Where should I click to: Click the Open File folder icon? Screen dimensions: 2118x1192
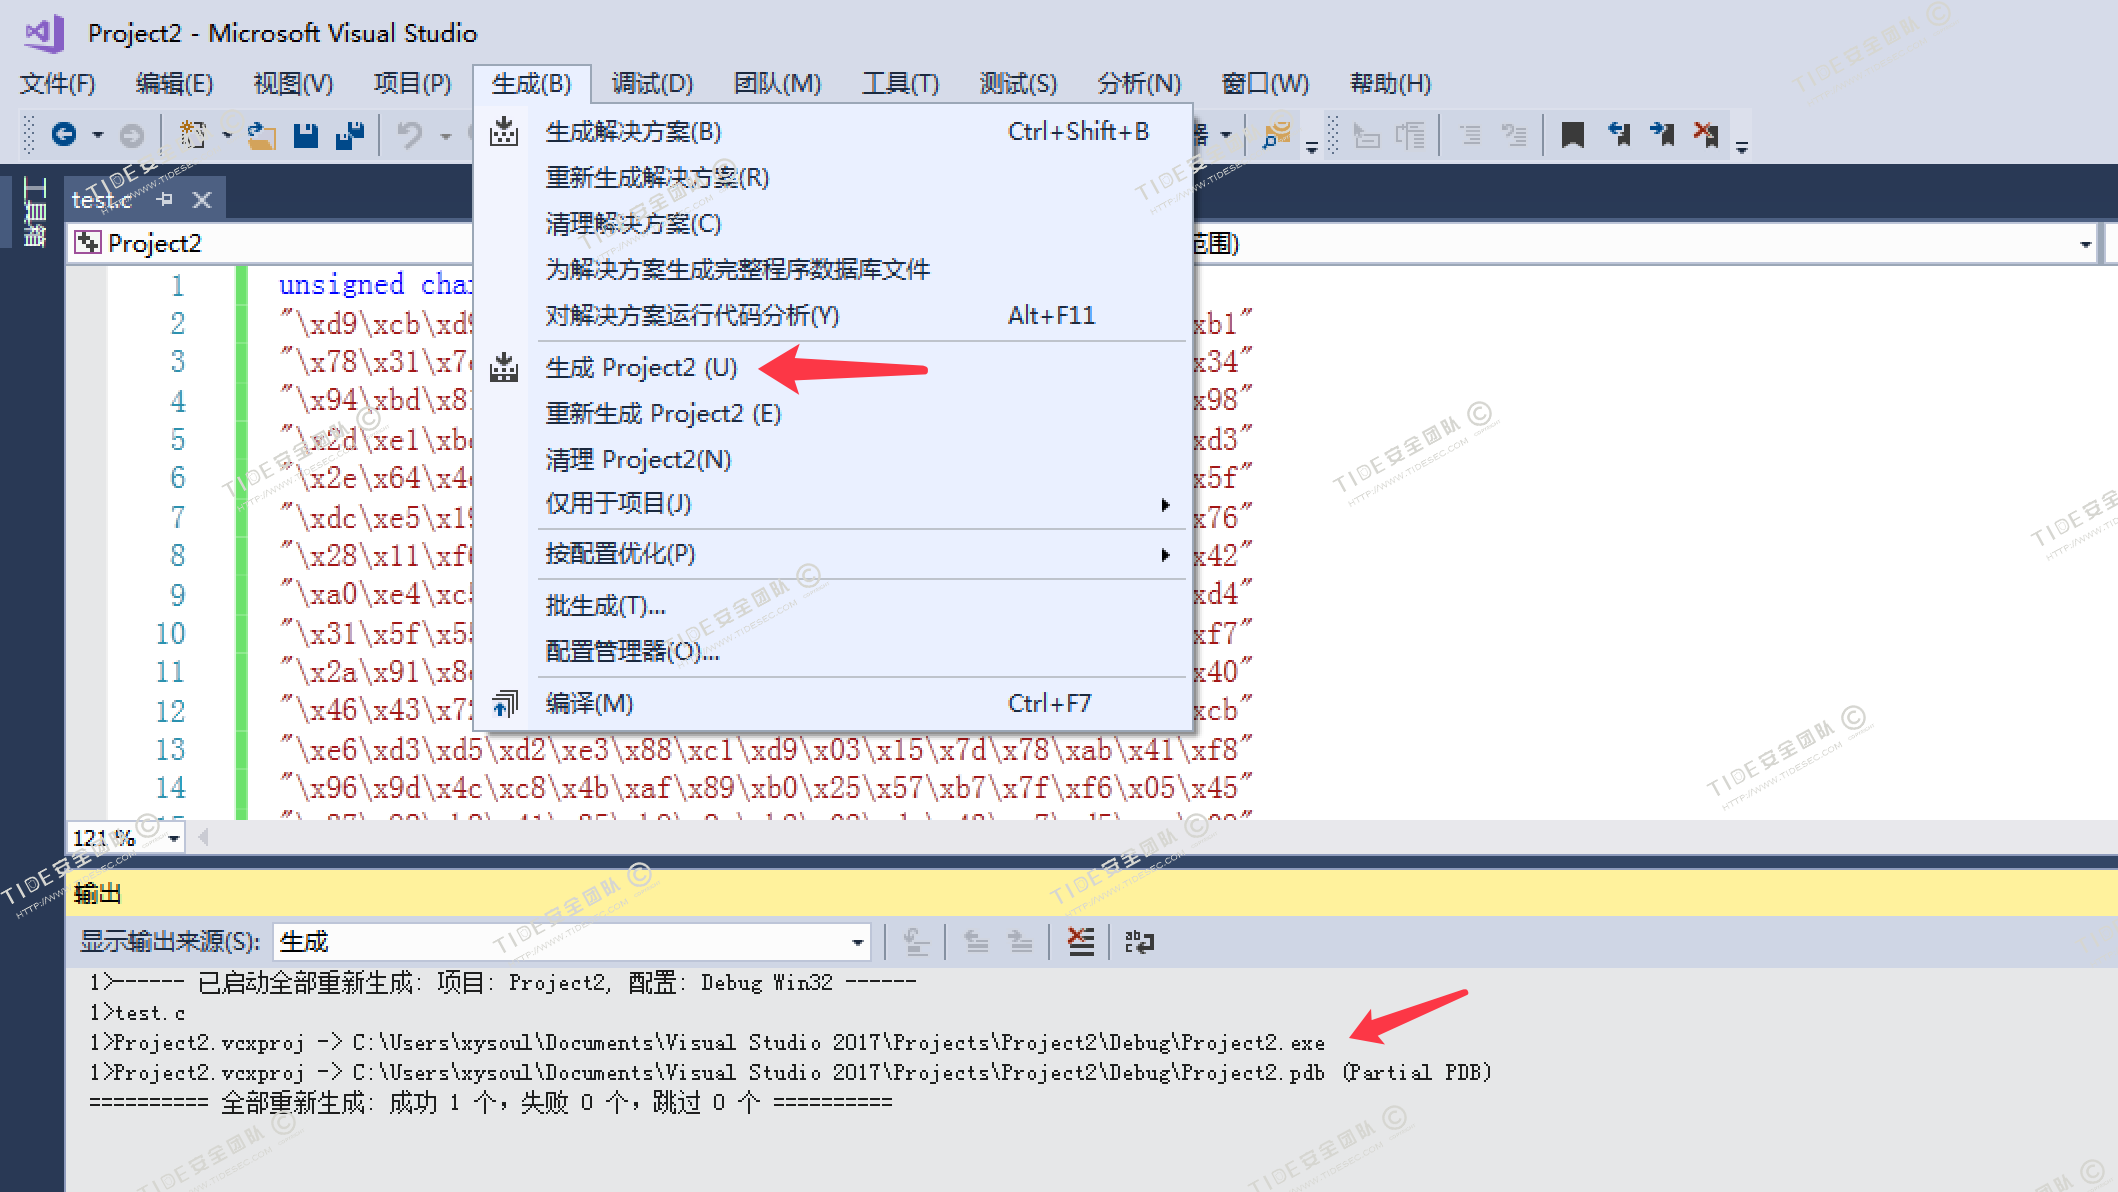click(262, 134)
